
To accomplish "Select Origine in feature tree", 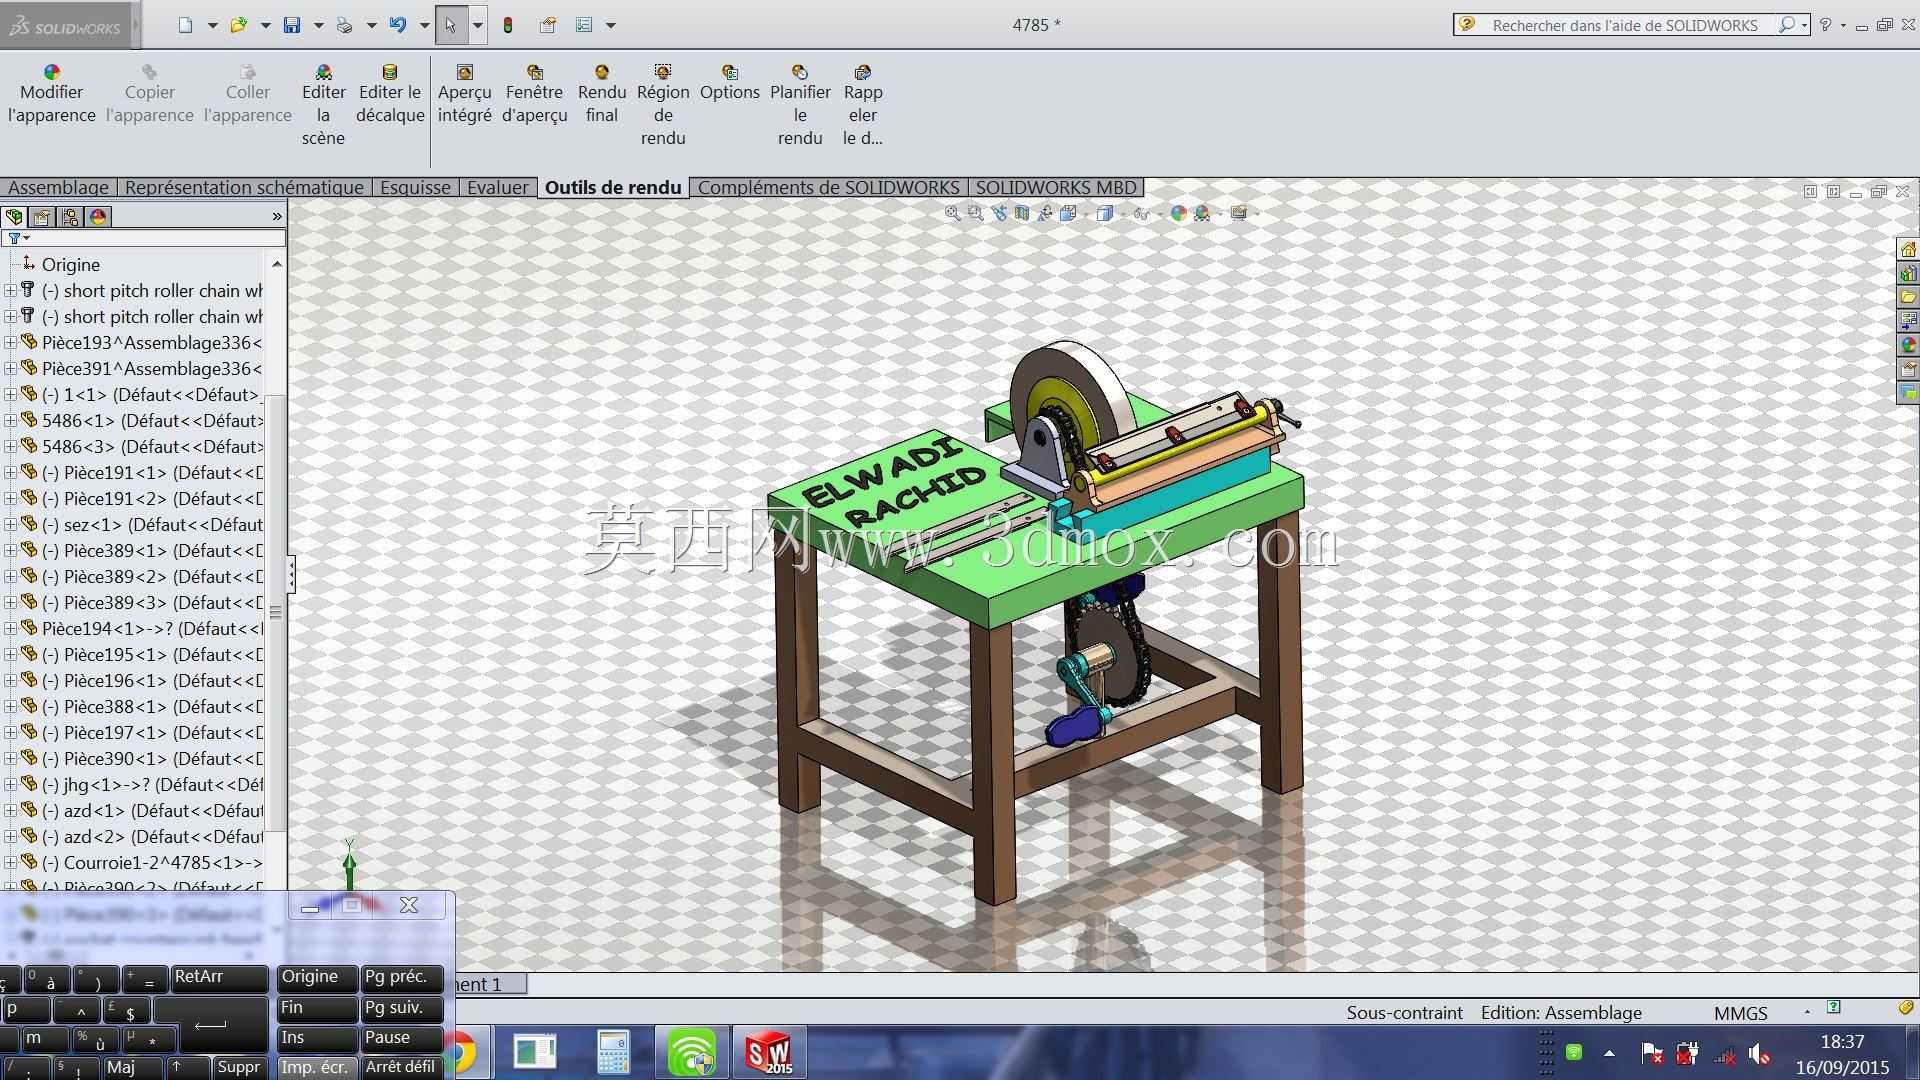I will pos(70,264).
